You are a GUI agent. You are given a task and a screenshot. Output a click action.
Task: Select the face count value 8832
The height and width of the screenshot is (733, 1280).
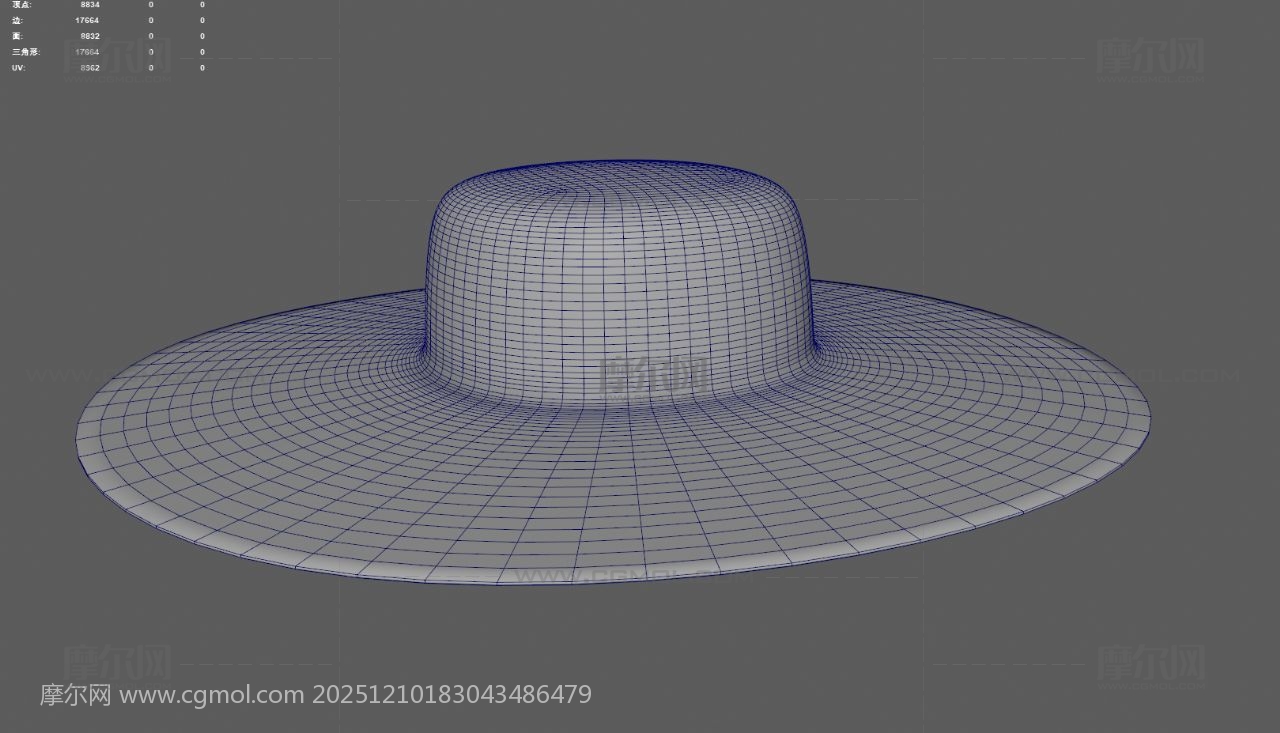point(90,36)
